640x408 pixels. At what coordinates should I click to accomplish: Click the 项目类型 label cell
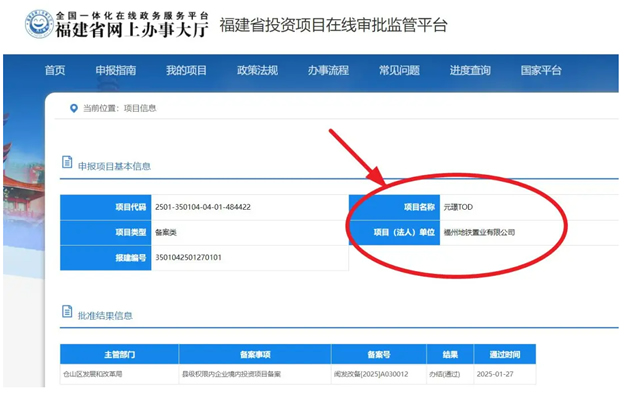pyautogui.click(x=106, y=233)
